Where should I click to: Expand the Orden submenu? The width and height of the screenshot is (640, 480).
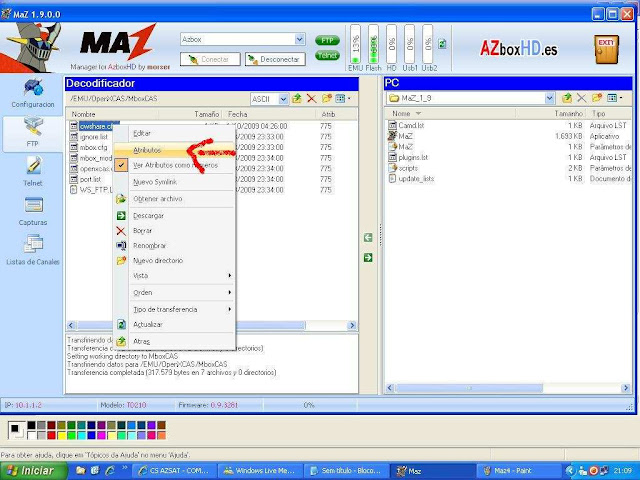pyautogui.click(x=174, y=293)
